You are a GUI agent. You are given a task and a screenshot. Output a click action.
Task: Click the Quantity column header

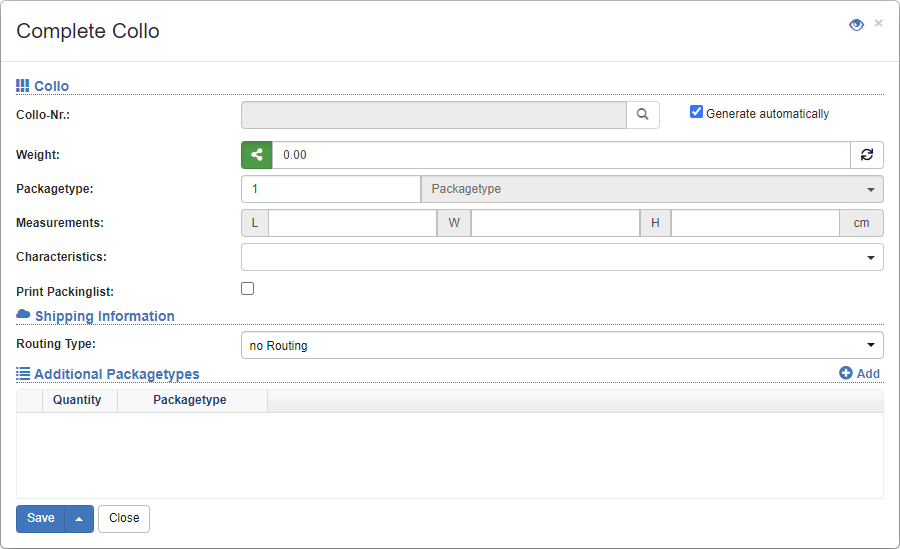coord(77,400)
